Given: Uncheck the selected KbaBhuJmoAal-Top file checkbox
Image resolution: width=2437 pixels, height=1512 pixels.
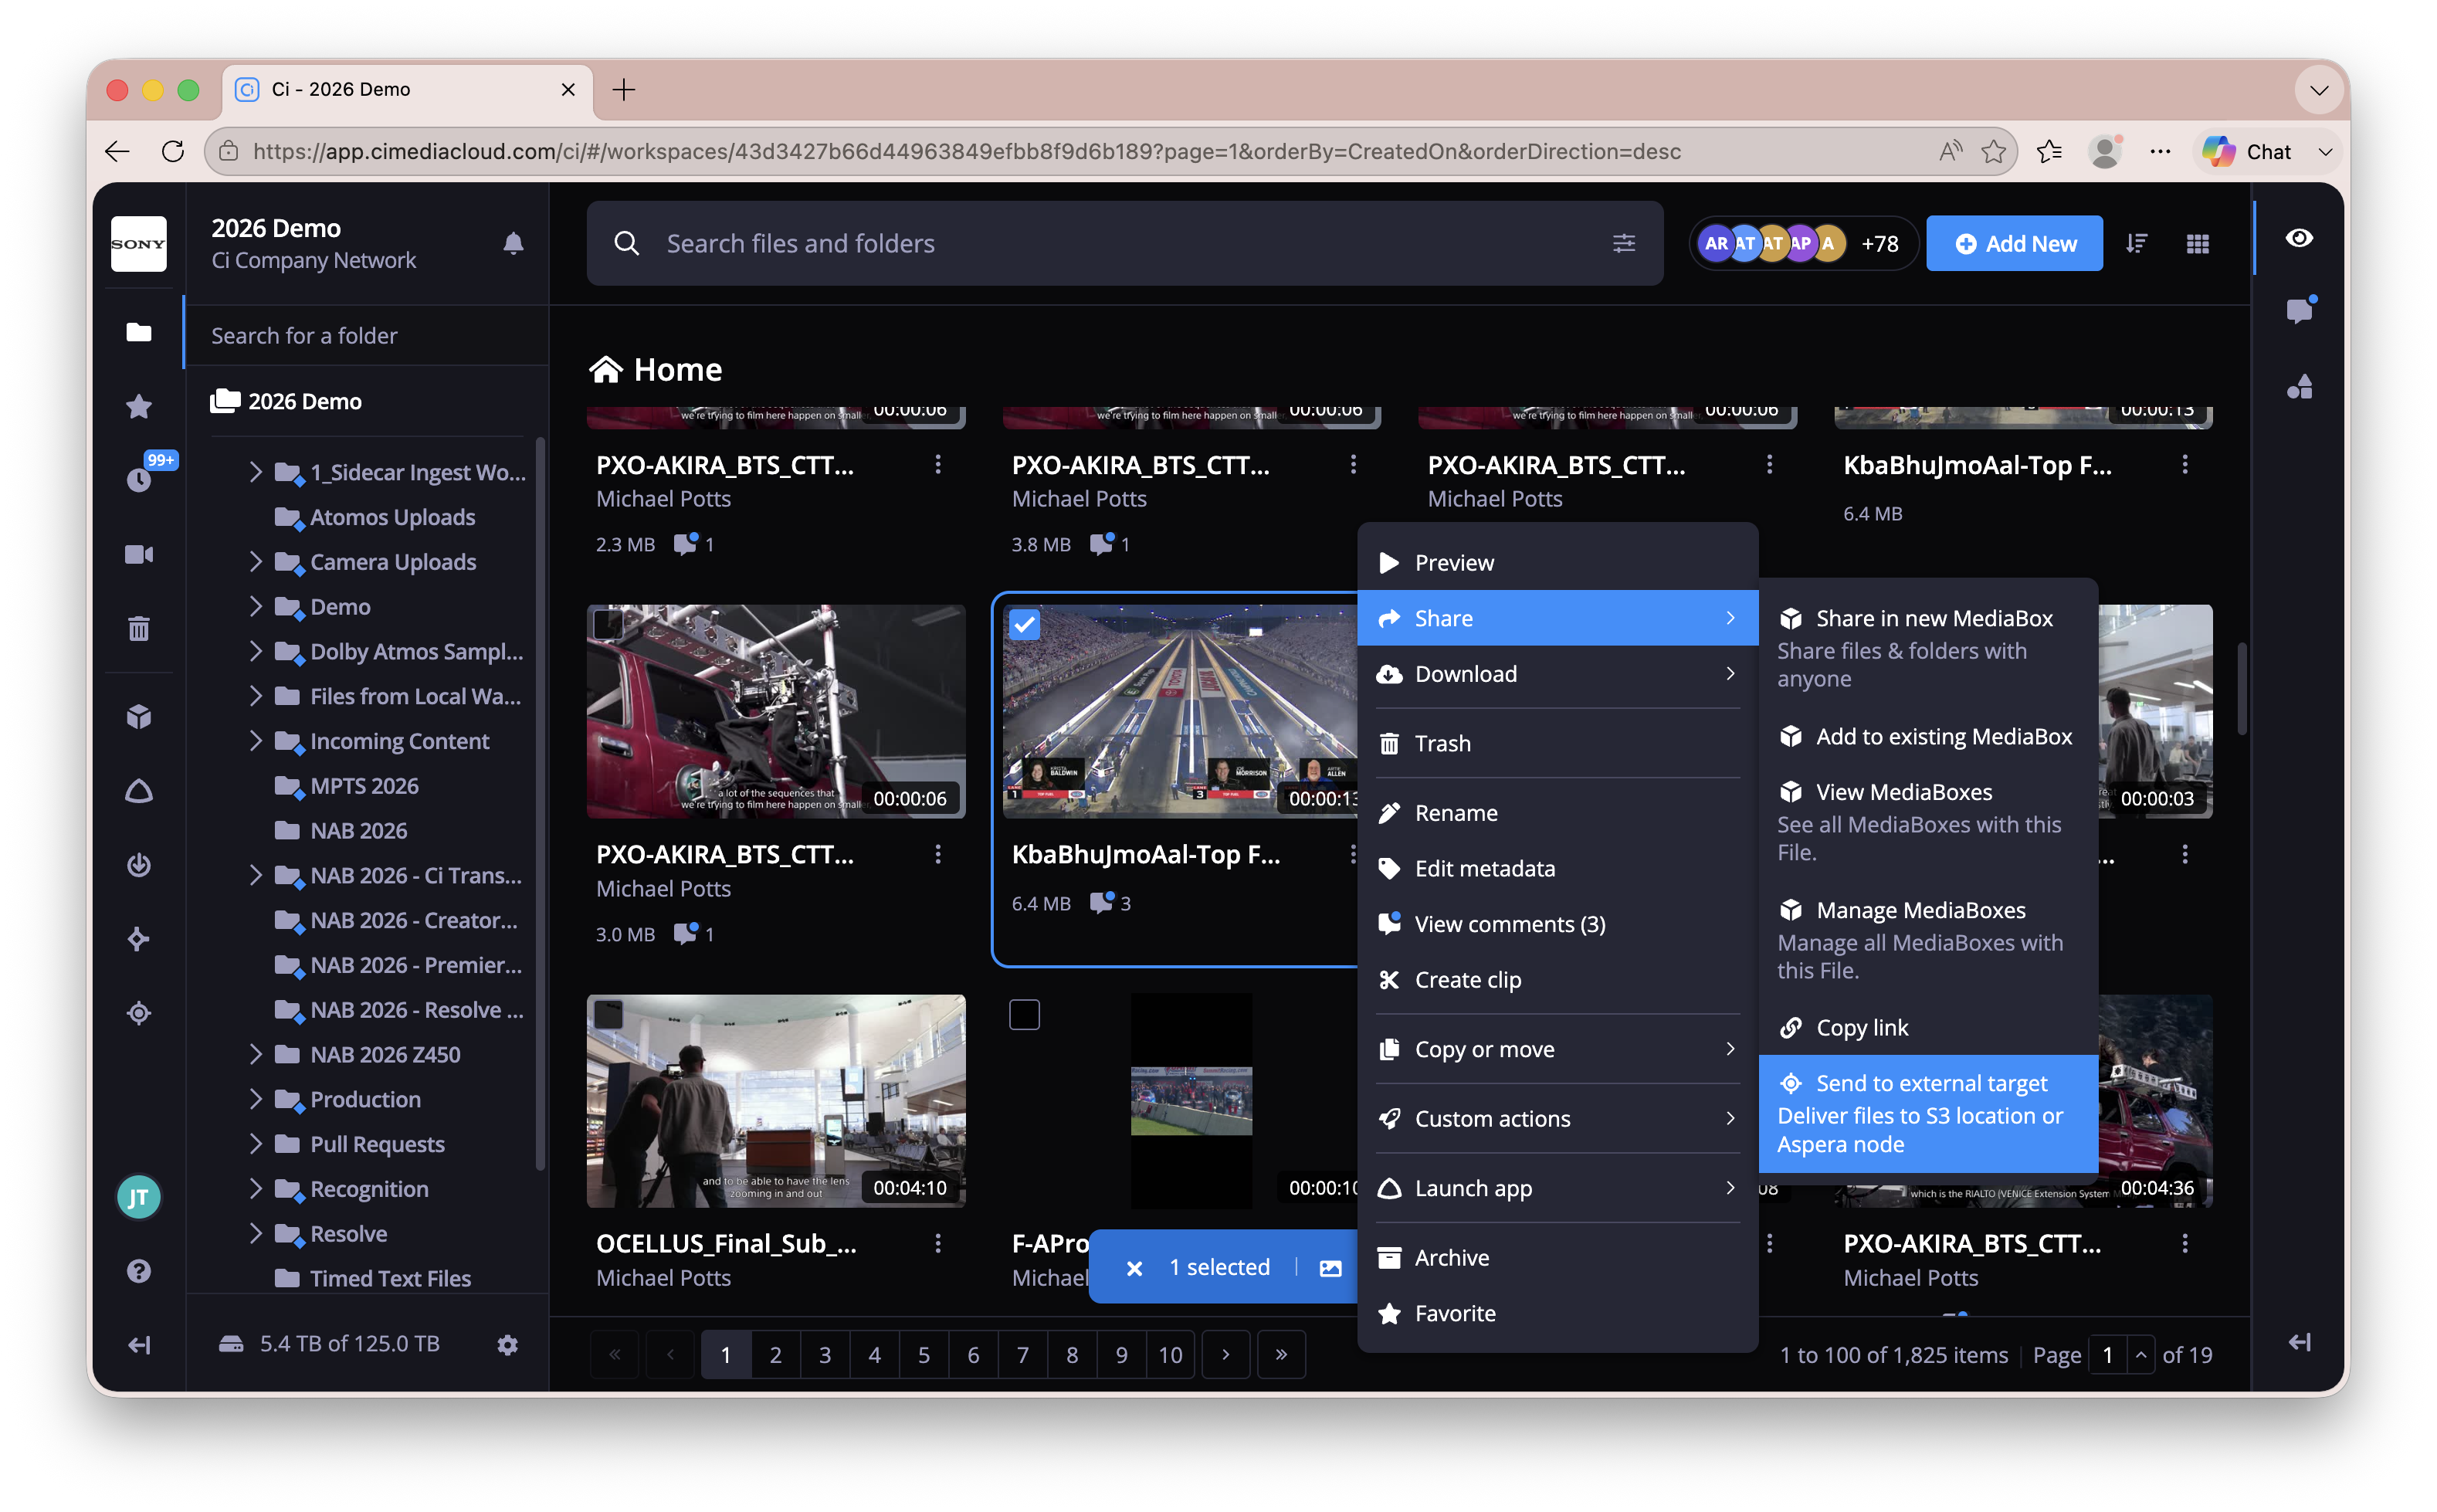Looking at the screenshot, I should click(1024, 625).
